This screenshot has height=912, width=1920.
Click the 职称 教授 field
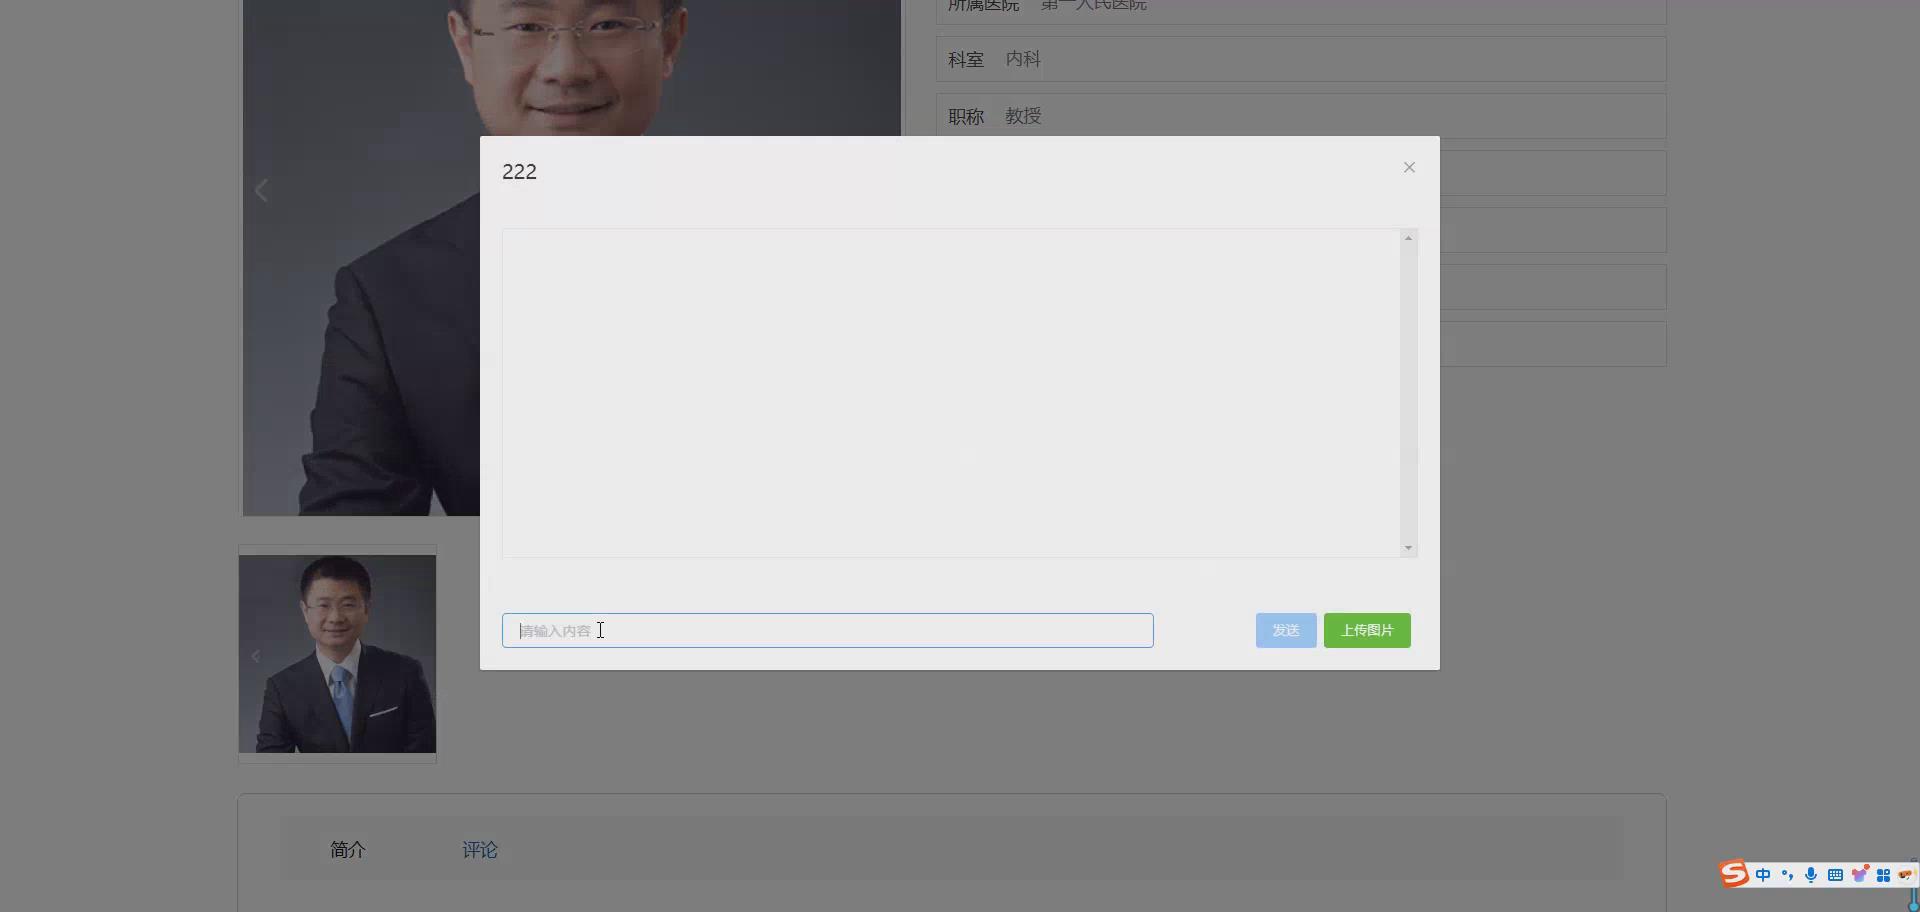1301,116
